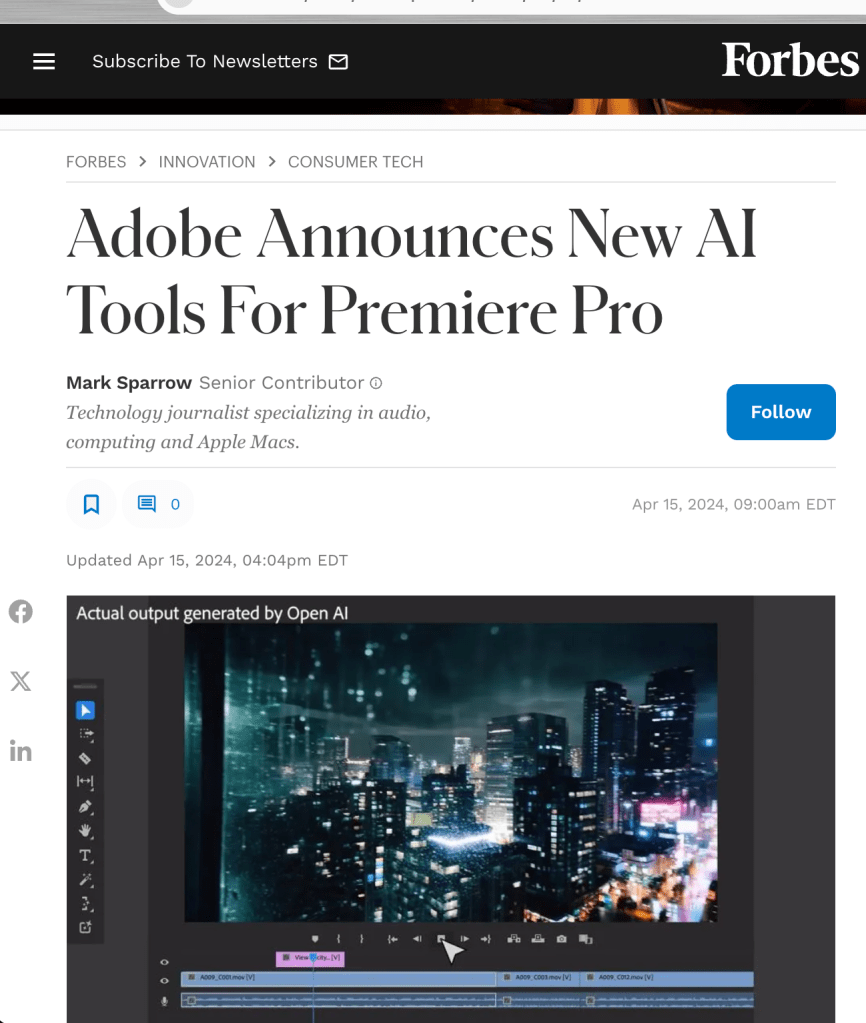Open Subscribe To Newsletters link

point(205,61)
